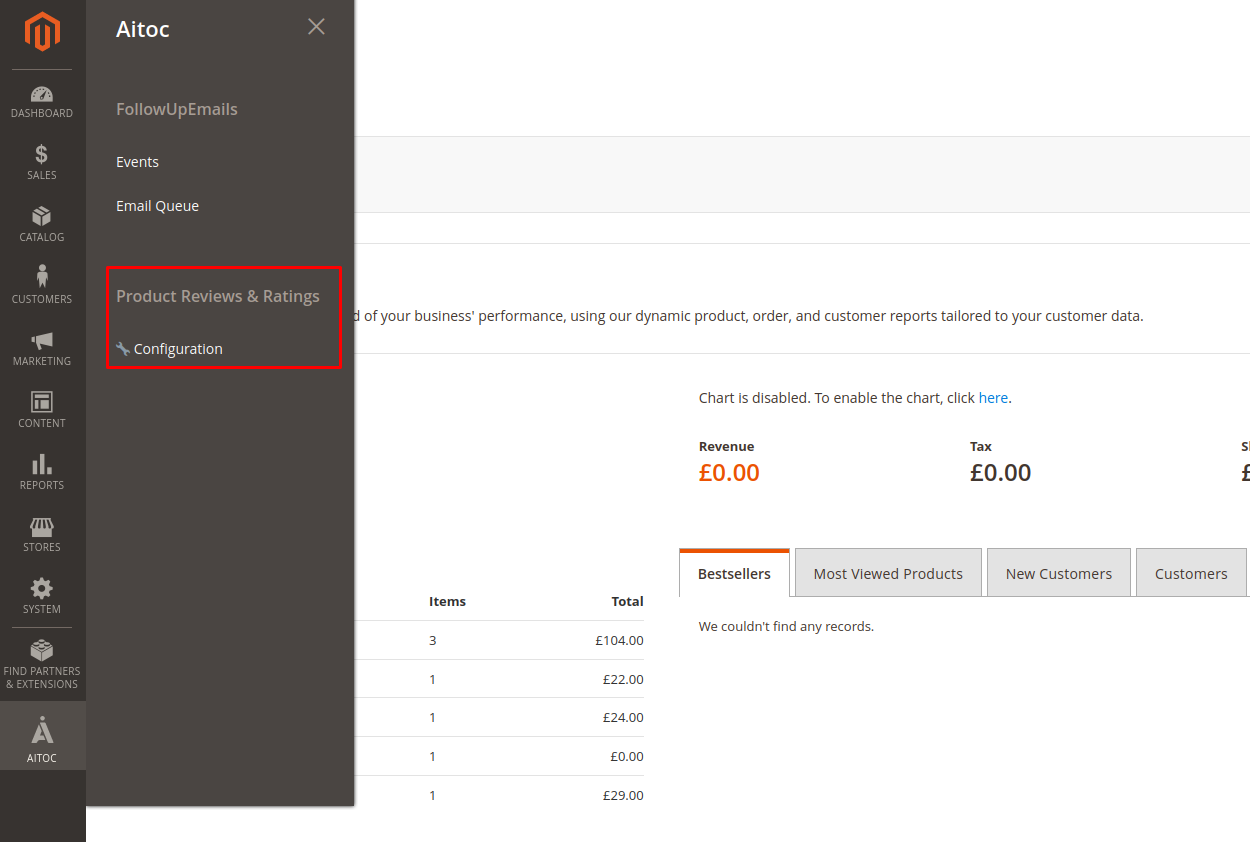Click the £24.00 total cell
The image size is (1250, 842).
(623, 717)
